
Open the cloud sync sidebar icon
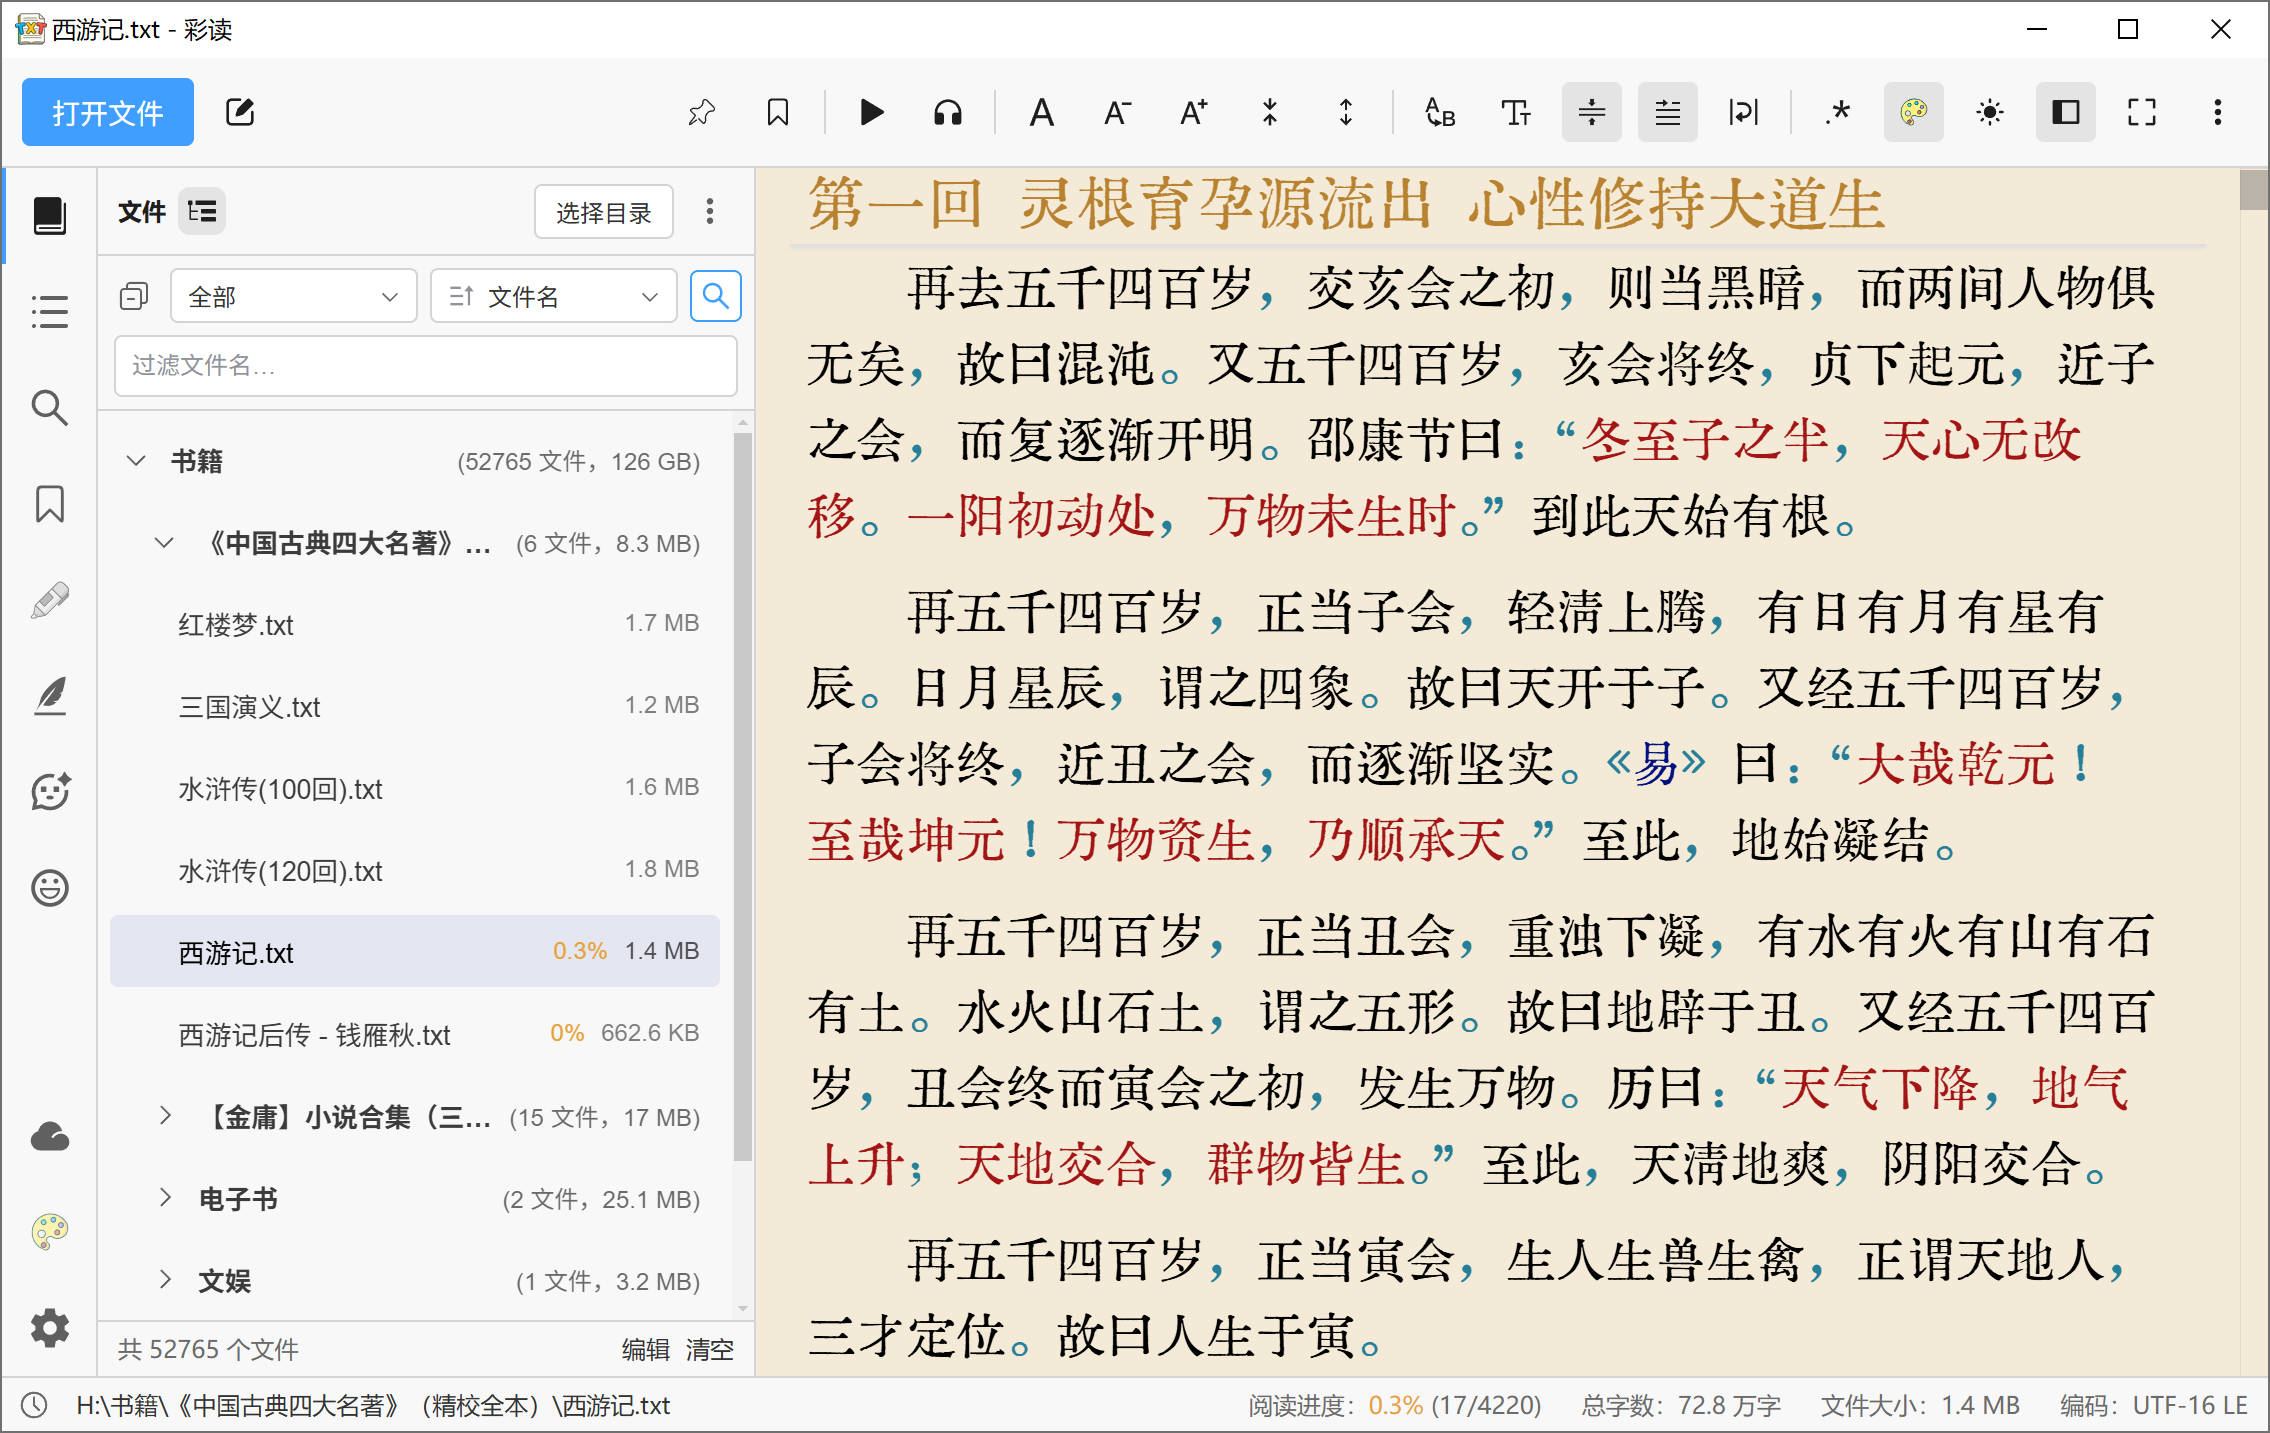pos(50,1136)
